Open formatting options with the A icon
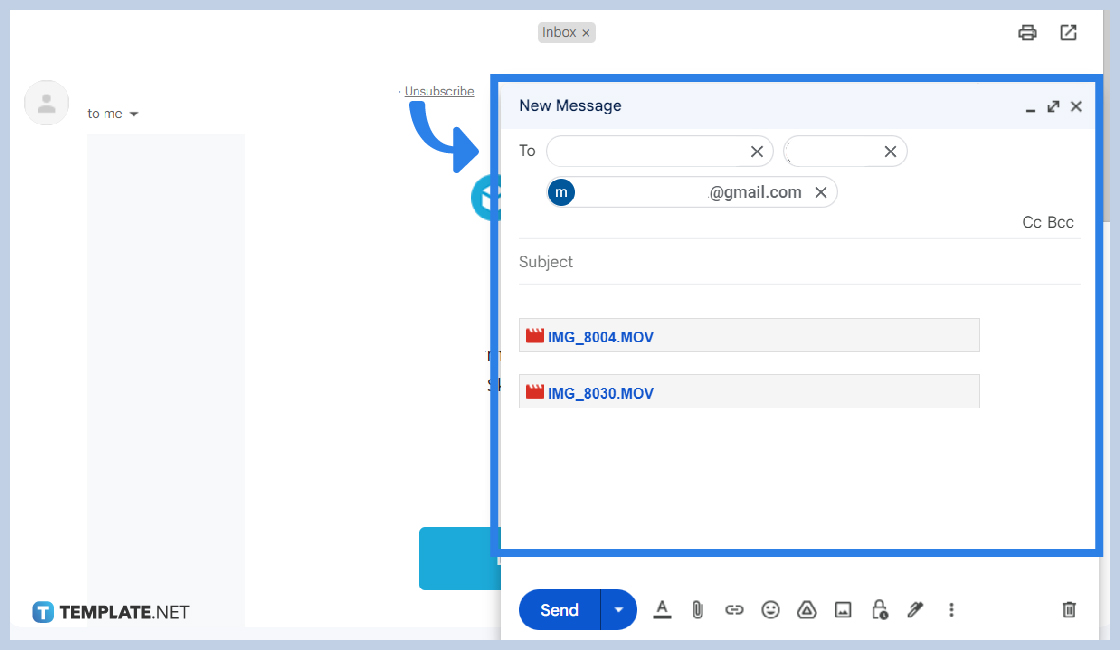The image size is (1120, 650). click(662, 609)
